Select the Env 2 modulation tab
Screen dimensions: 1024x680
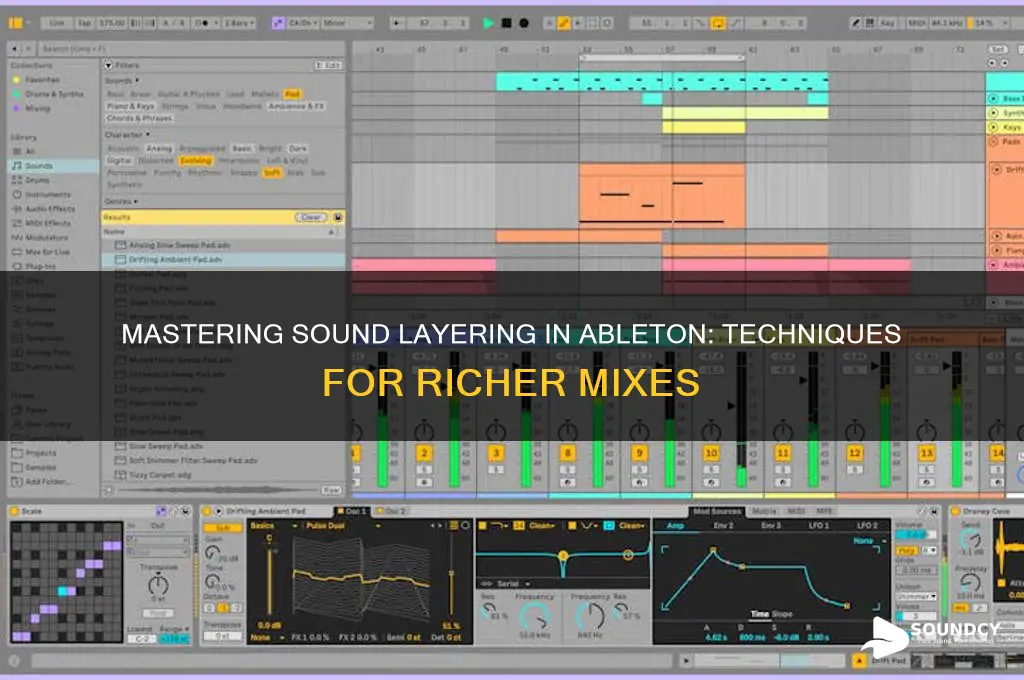723,525
